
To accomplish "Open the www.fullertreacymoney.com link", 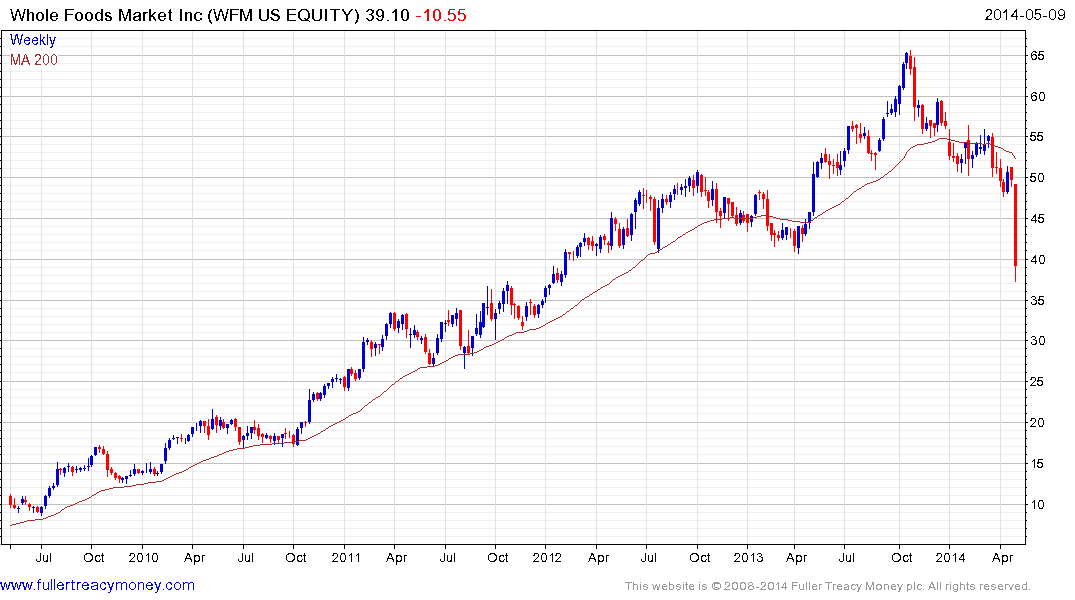I will [x=97, y=586].
